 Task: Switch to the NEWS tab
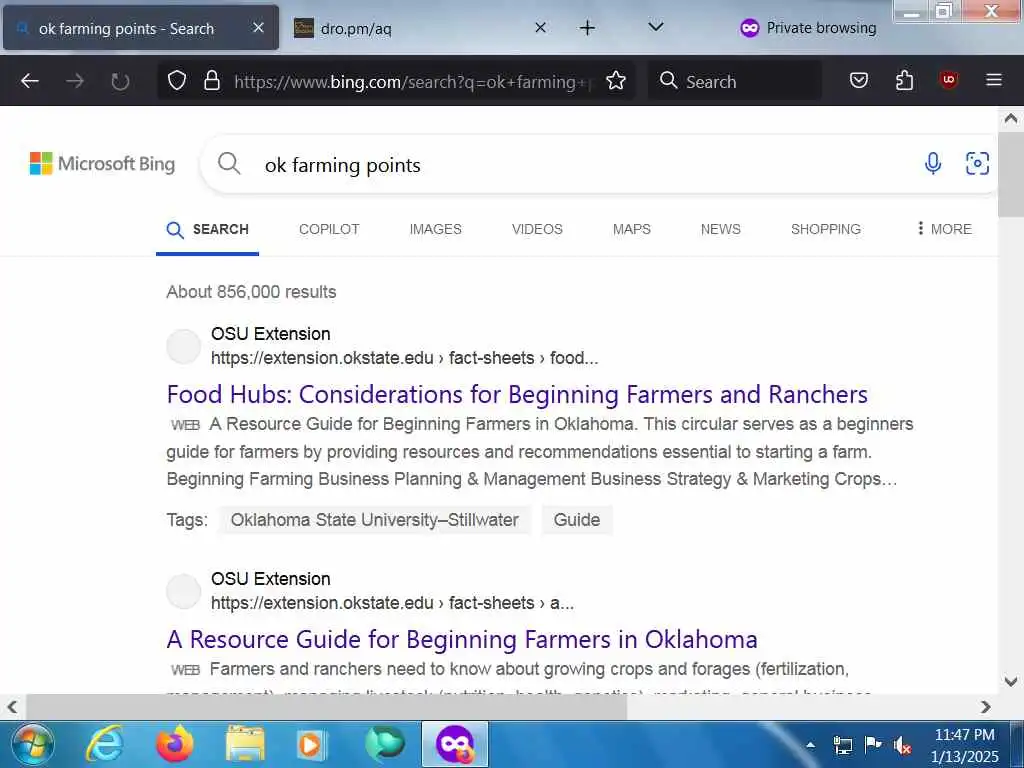(720, 229)
